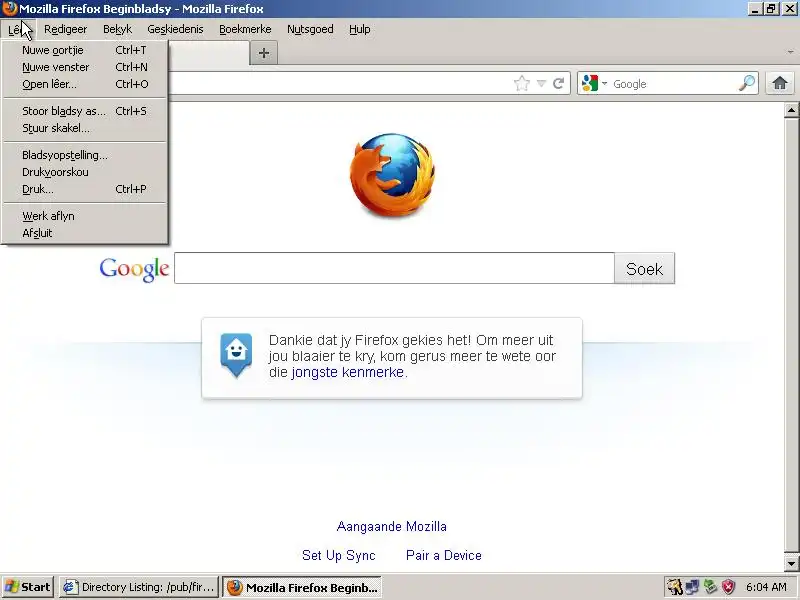Viewport: 800px width, 600px height.
Task: Click the network computers tray icon
Action: 692,587
